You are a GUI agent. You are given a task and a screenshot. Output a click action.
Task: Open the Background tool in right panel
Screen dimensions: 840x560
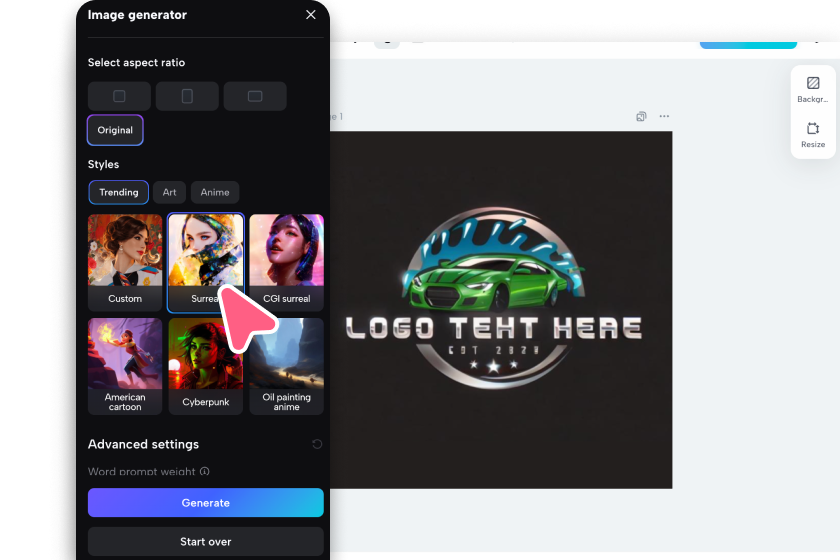pos(813,90)
